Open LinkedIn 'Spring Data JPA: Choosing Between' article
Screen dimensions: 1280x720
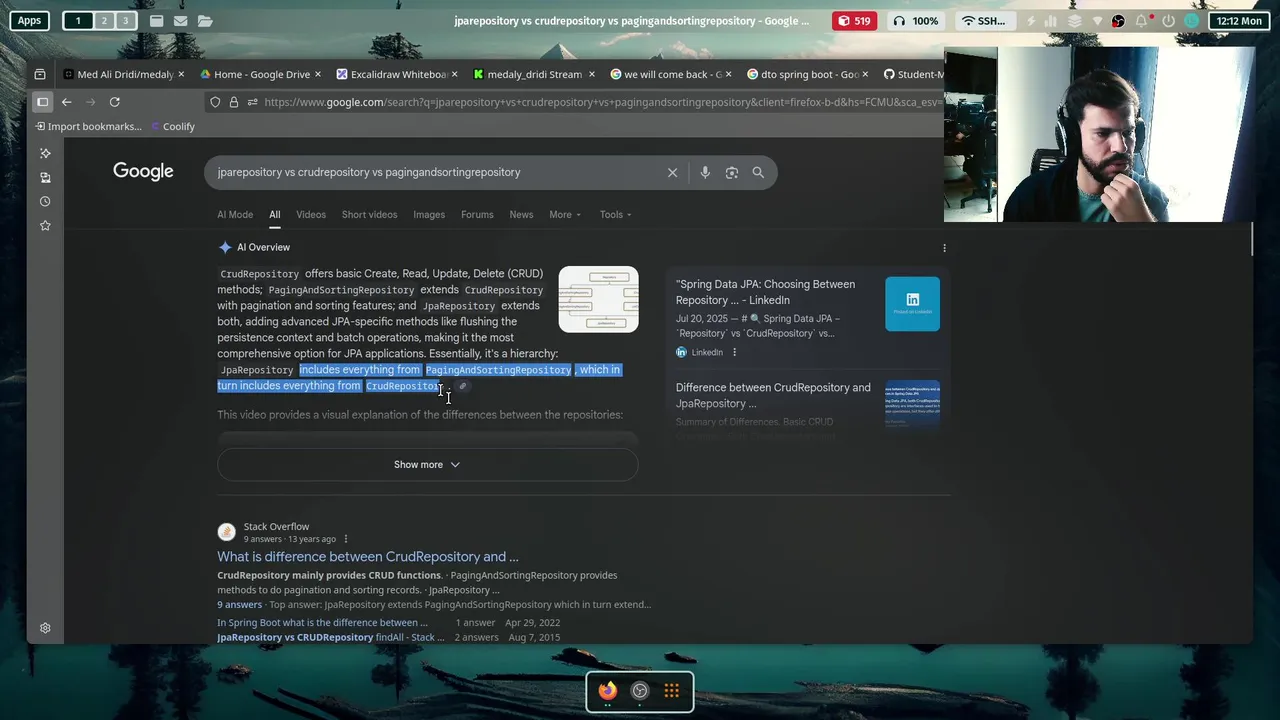click(765, 292)
